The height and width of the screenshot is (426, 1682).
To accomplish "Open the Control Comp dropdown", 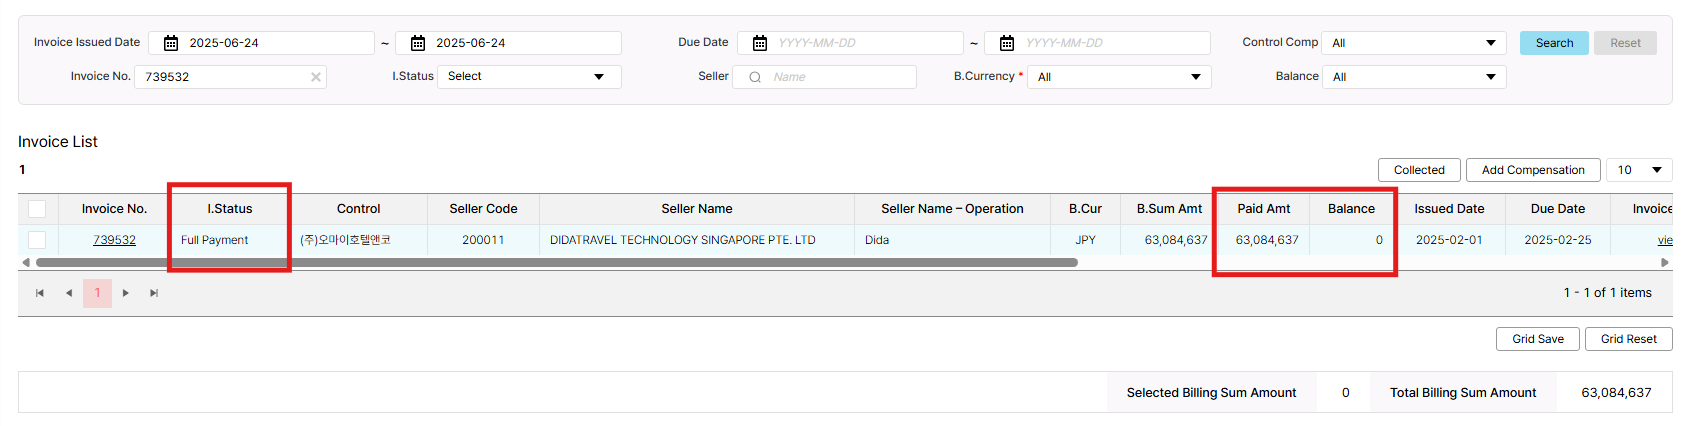I will tap(1414, 43).
